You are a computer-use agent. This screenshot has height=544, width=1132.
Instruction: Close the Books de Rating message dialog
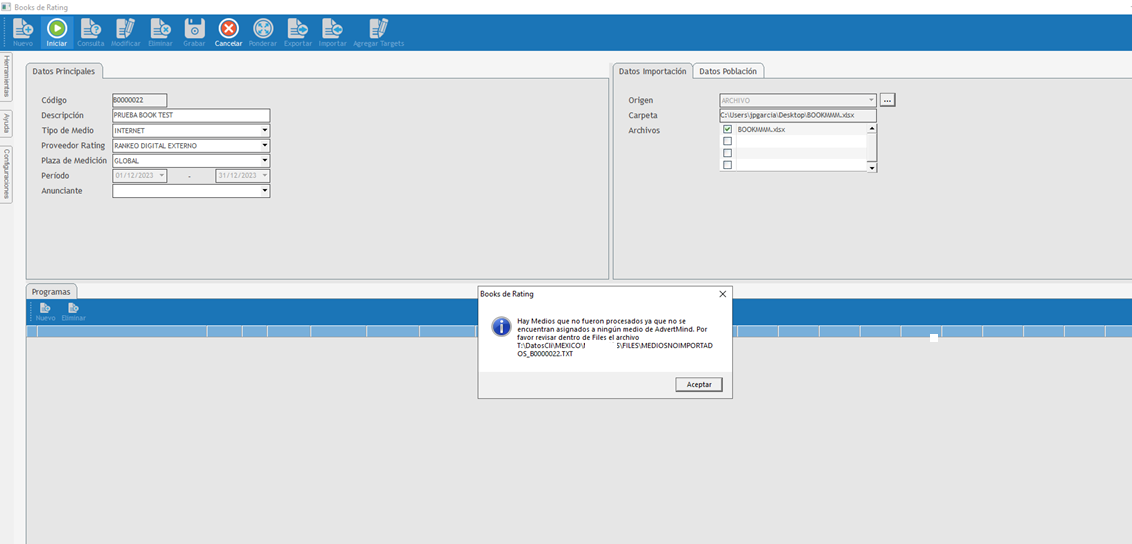pyautogui.click(x=723, y=294)
